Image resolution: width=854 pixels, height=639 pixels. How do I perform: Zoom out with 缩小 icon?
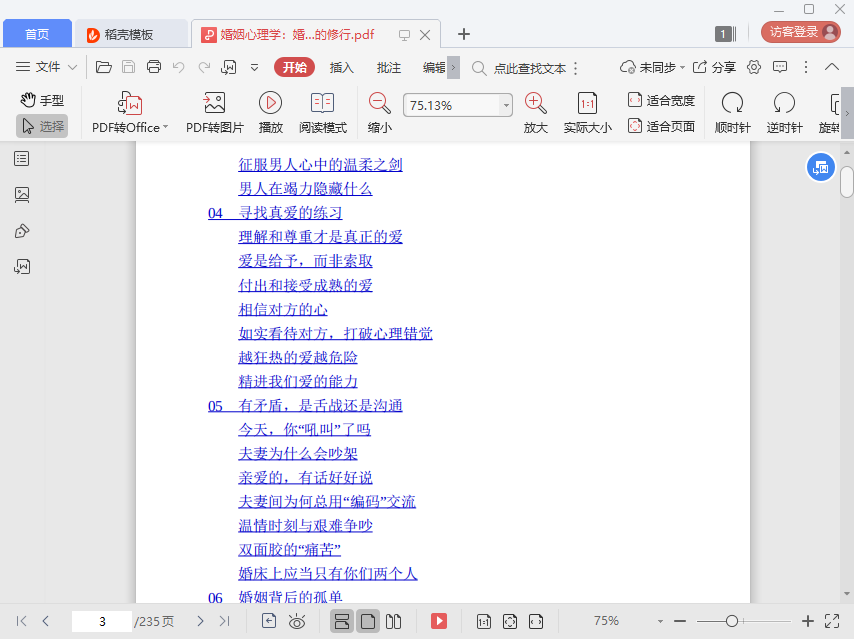point(380,113)
